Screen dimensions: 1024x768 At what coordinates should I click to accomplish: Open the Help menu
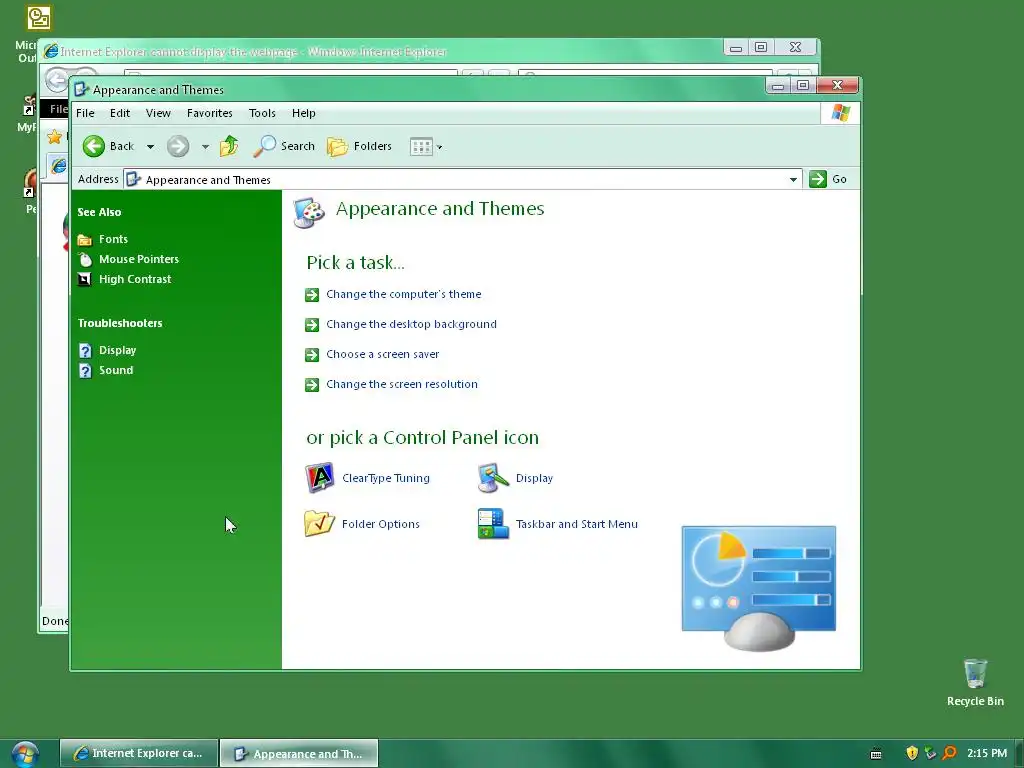[304, 113]
